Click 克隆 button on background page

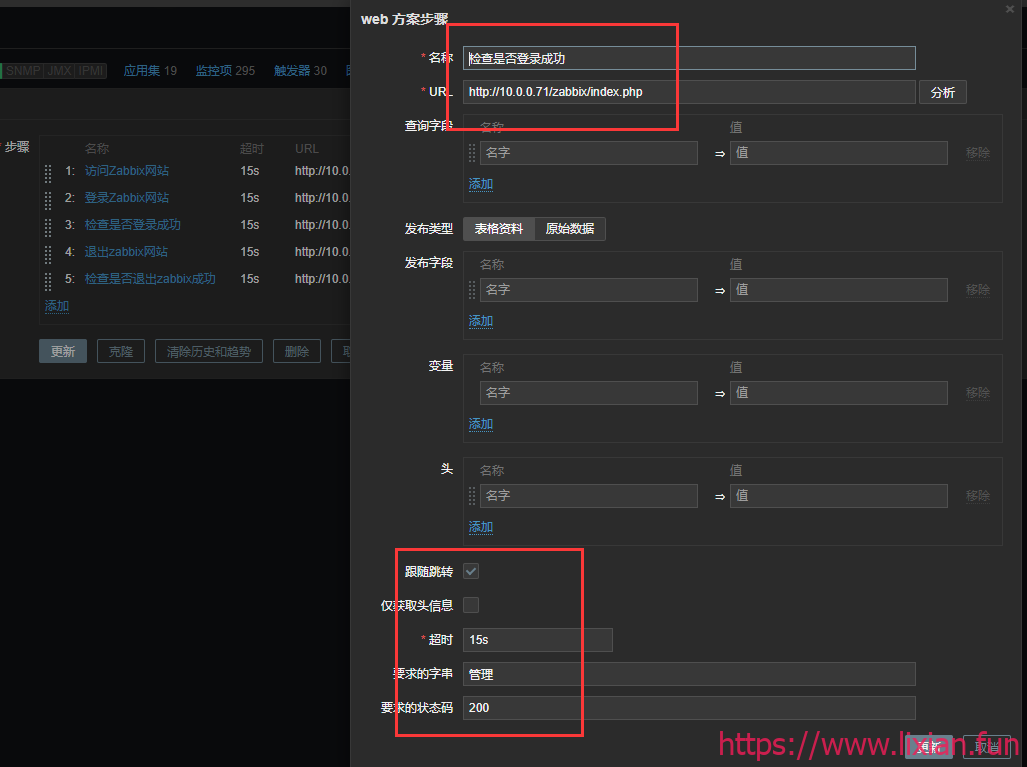tap(121, 351)
